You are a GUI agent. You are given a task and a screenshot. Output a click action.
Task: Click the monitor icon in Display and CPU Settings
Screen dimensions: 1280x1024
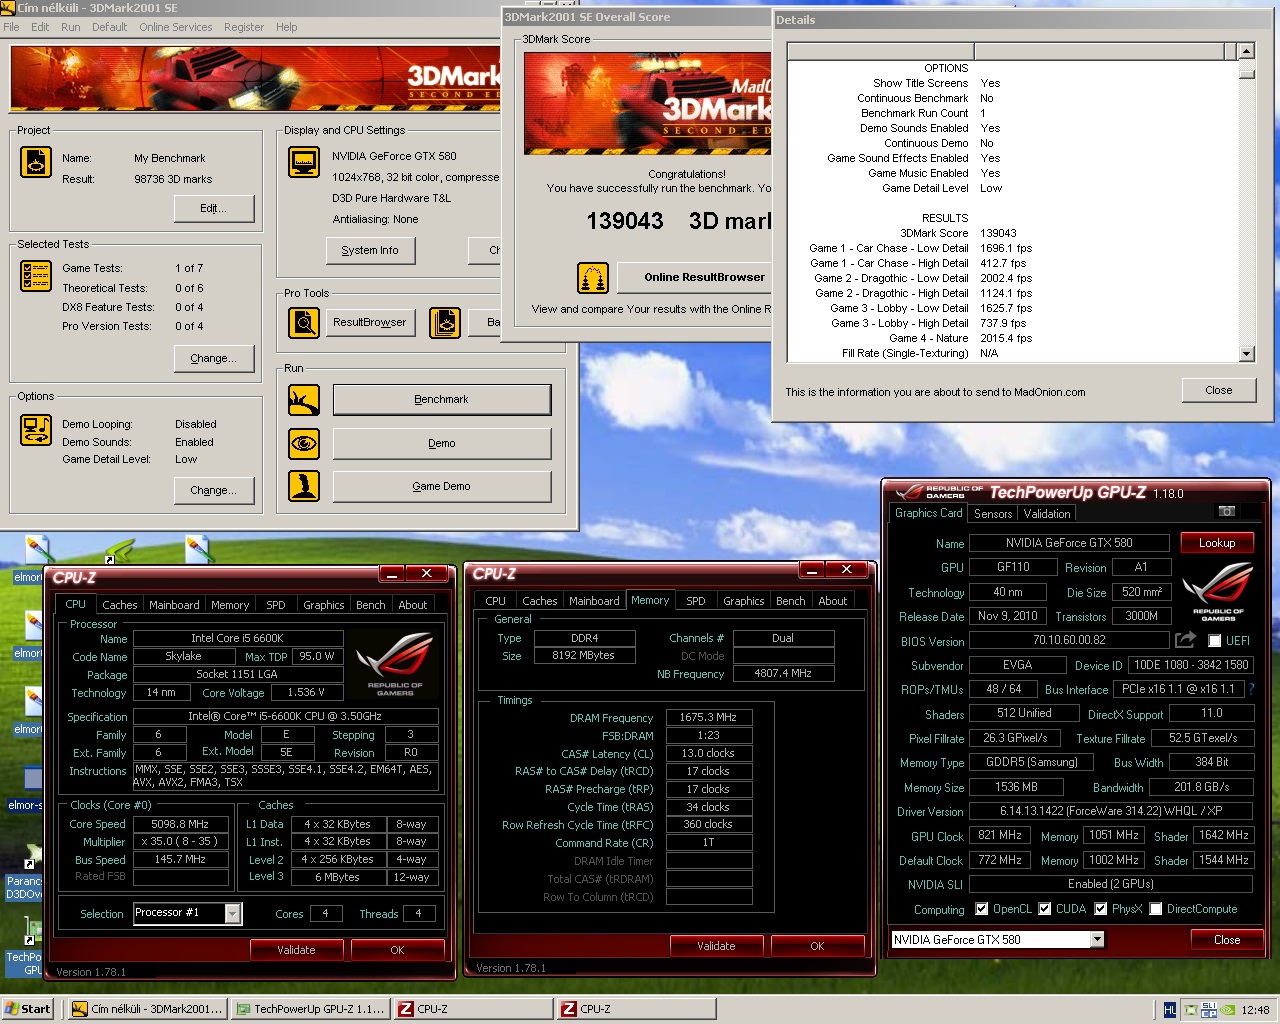coord(304,162)
